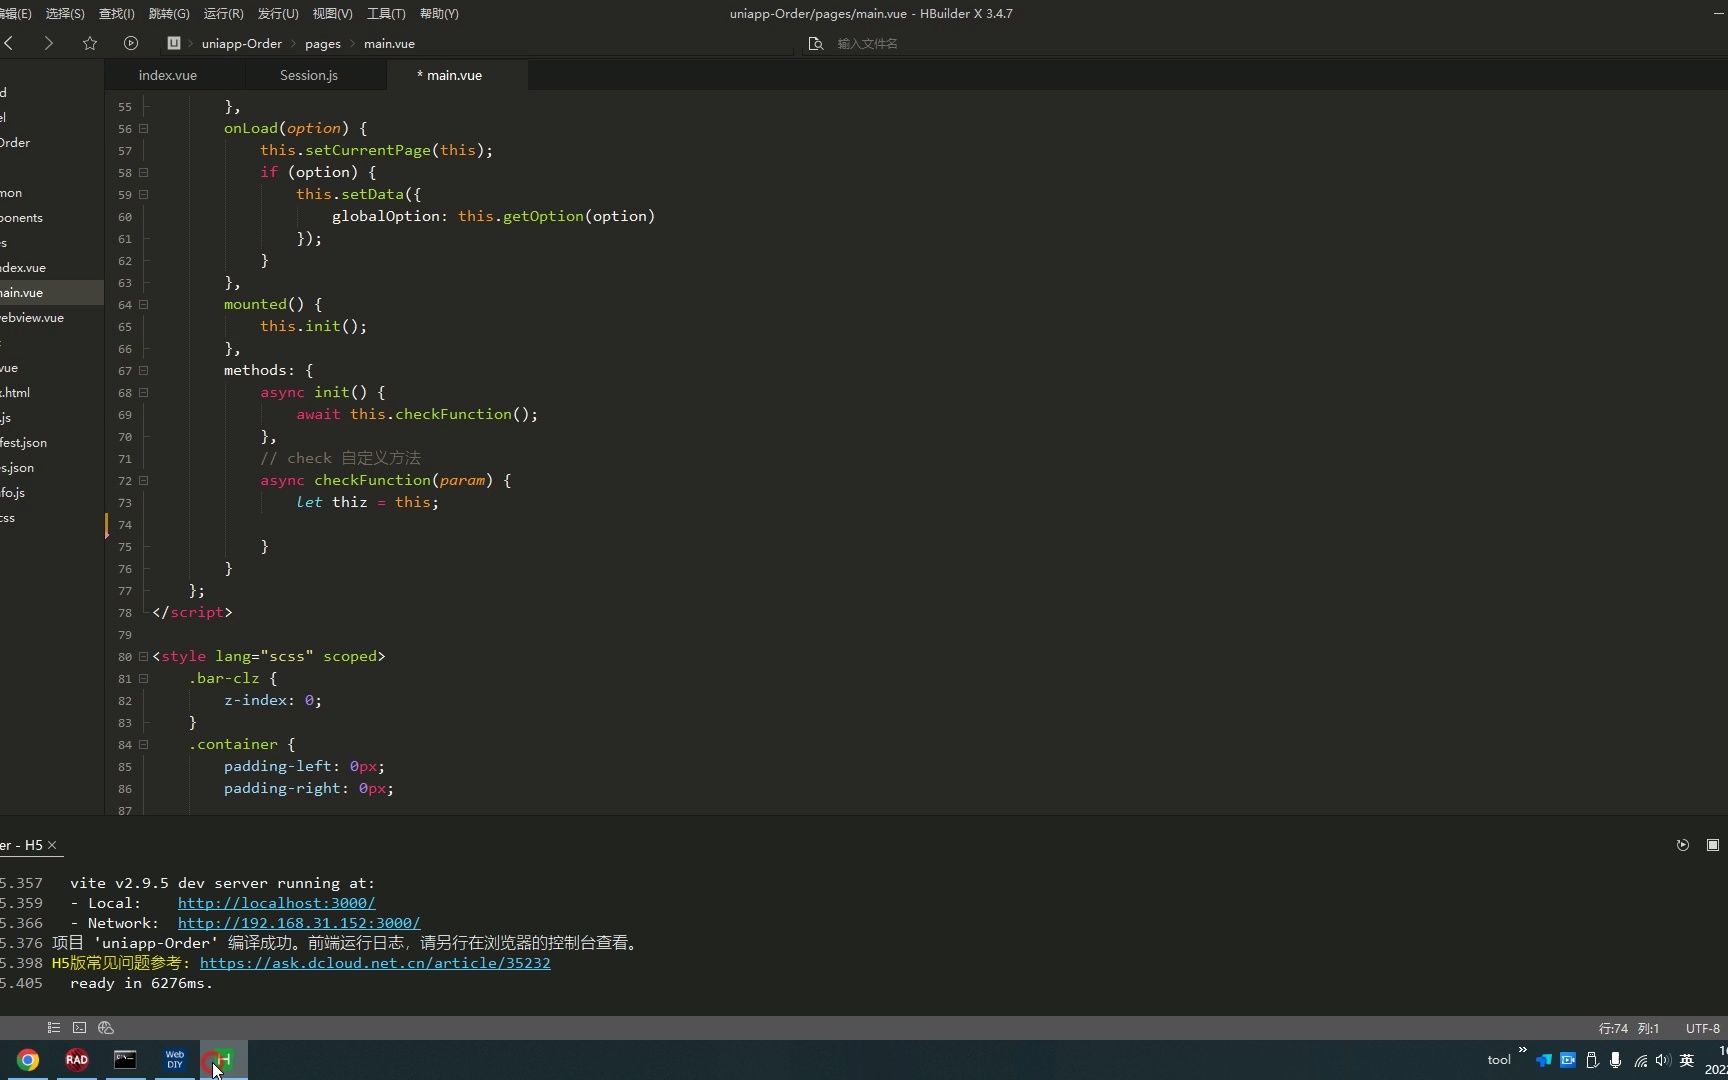Click uniapp-Order in the breadcrumb

coord(242,43)
